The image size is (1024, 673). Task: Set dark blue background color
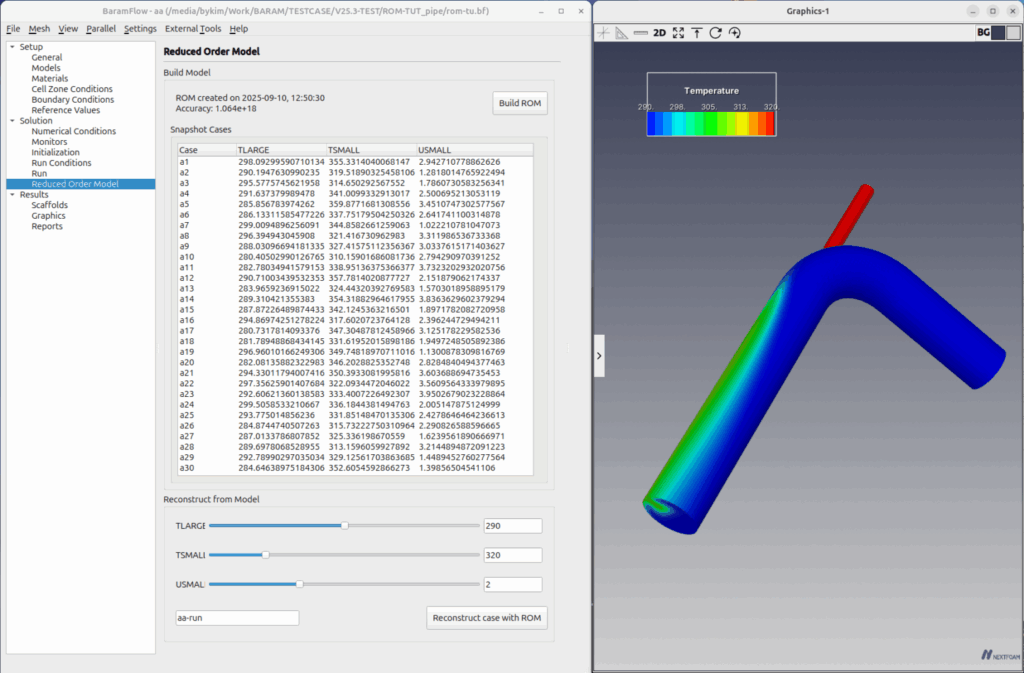click(x=997, y=33)
